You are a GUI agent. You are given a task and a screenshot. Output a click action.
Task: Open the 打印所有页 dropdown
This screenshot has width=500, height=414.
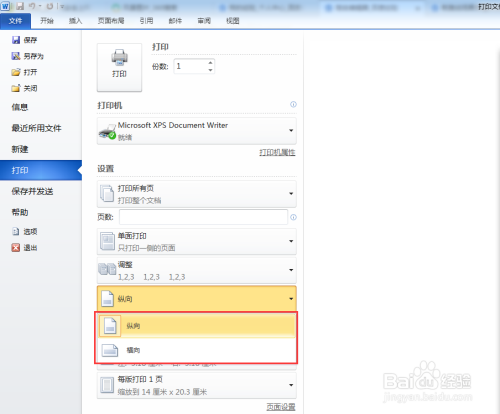pyautogui.click(x=197, y=194)
